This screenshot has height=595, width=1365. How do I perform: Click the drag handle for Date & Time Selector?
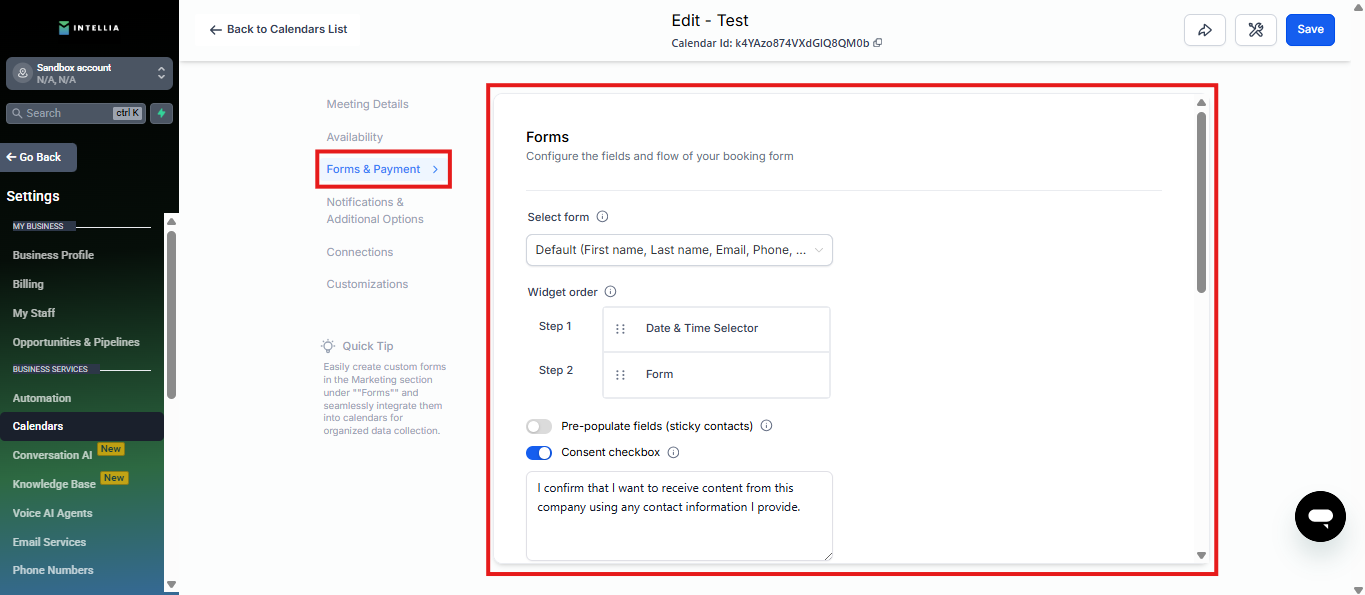click(x=621, y=329)
